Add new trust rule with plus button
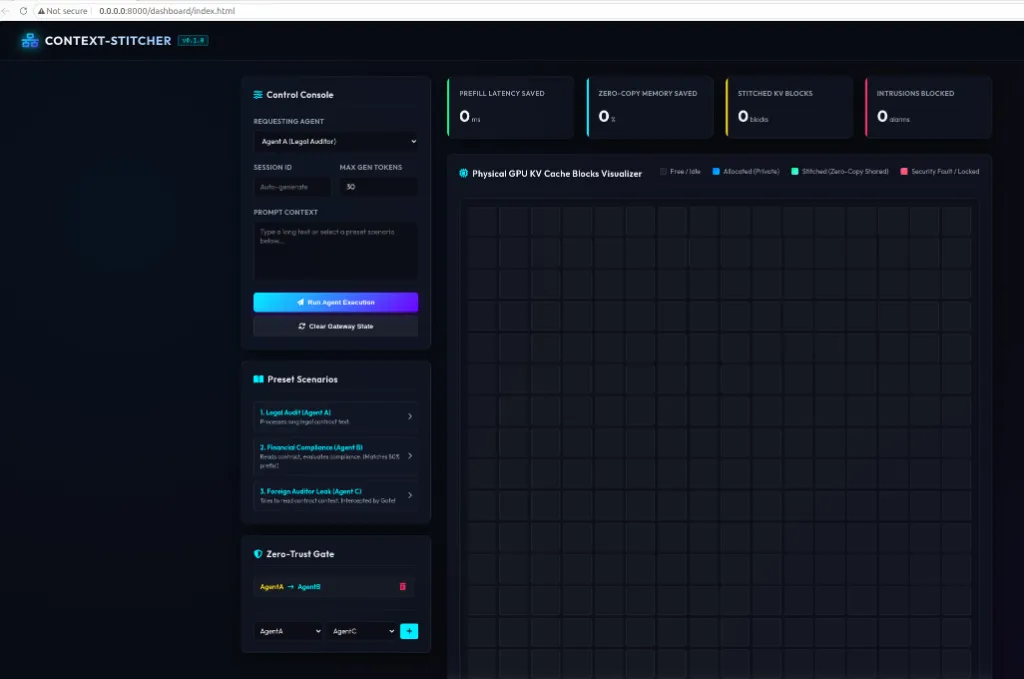 point(409,631)
